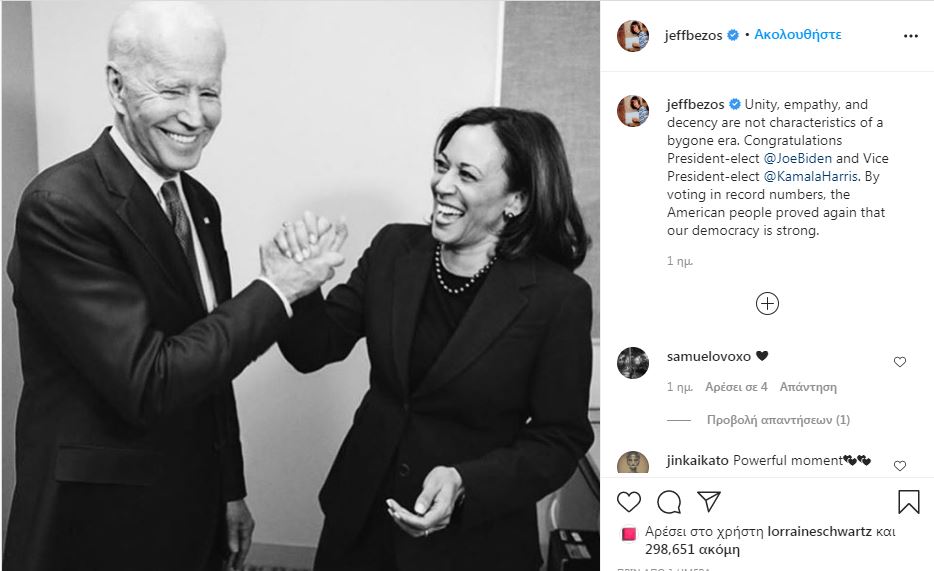Like the post with the heart icon

628,502
